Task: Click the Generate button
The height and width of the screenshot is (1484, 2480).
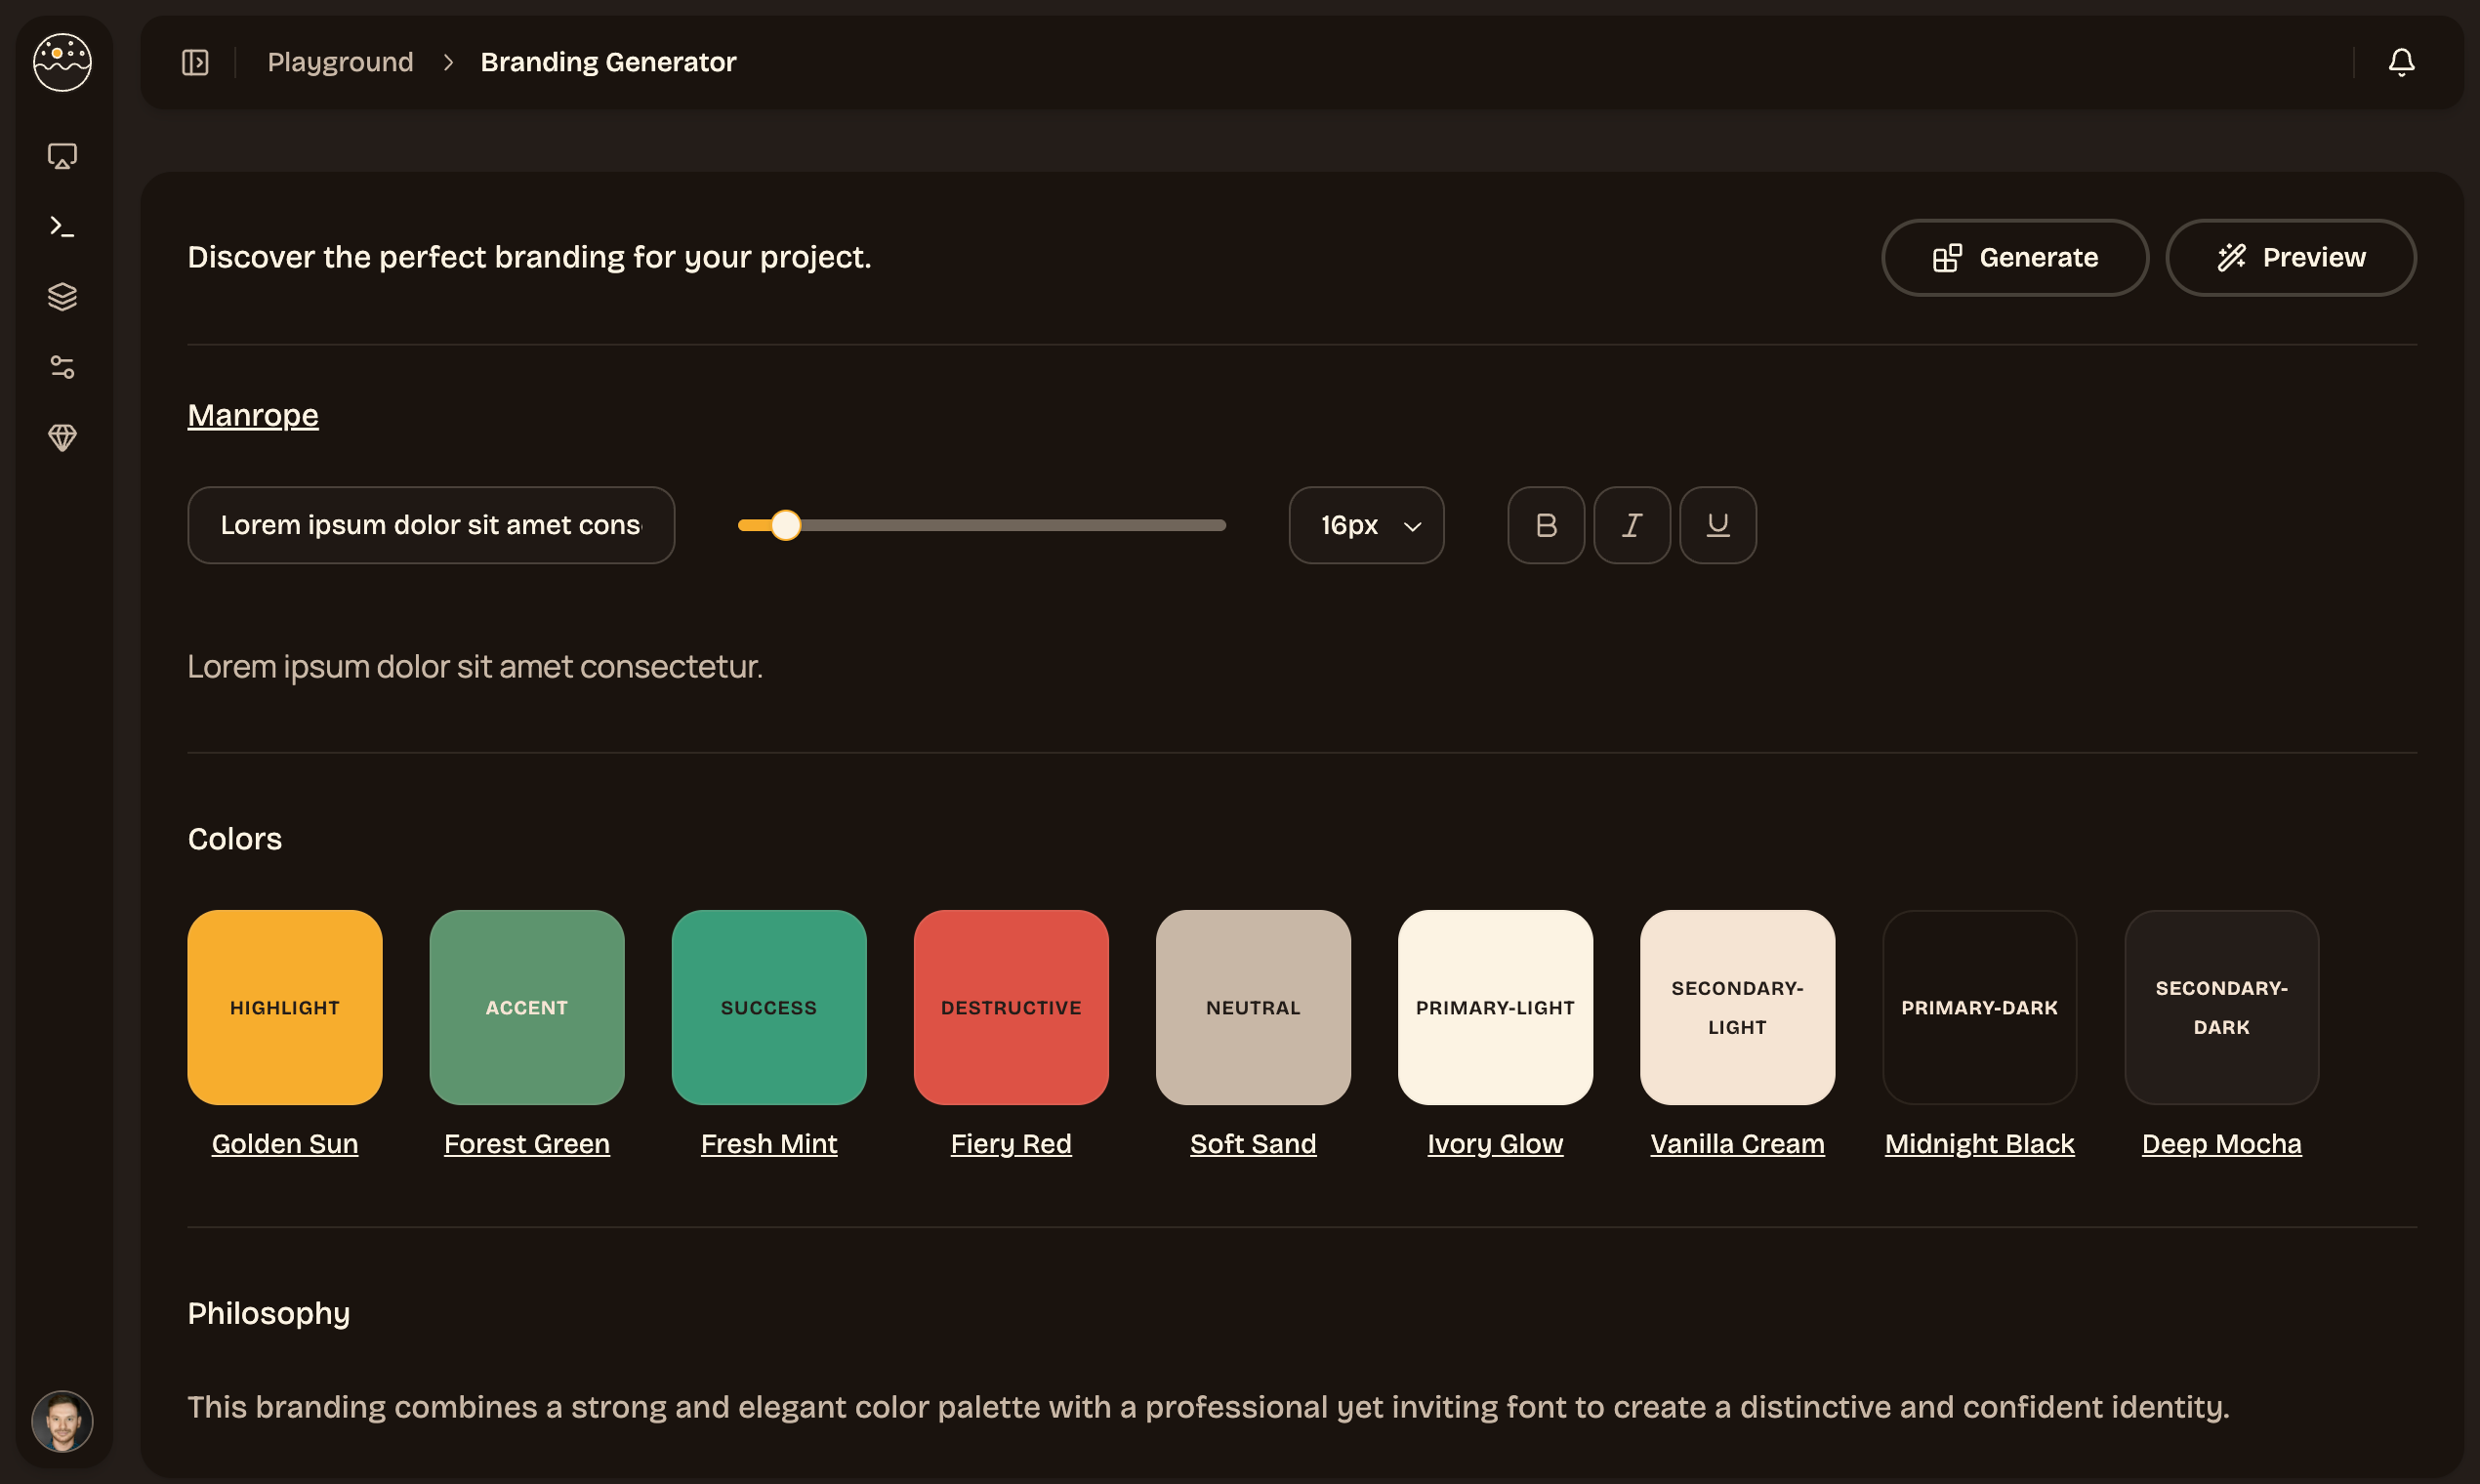Action: (x=2014, y=258)
